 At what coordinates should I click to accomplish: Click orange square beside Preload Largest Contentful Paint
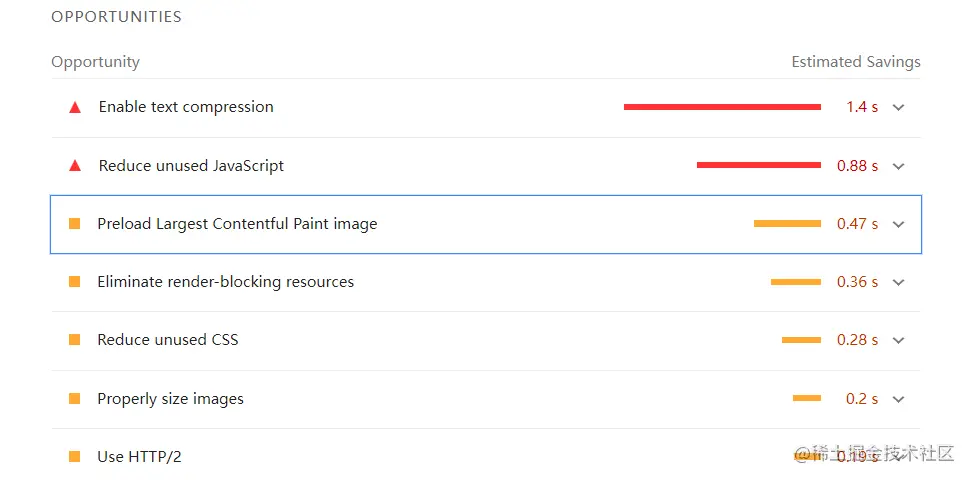(74, 224)
